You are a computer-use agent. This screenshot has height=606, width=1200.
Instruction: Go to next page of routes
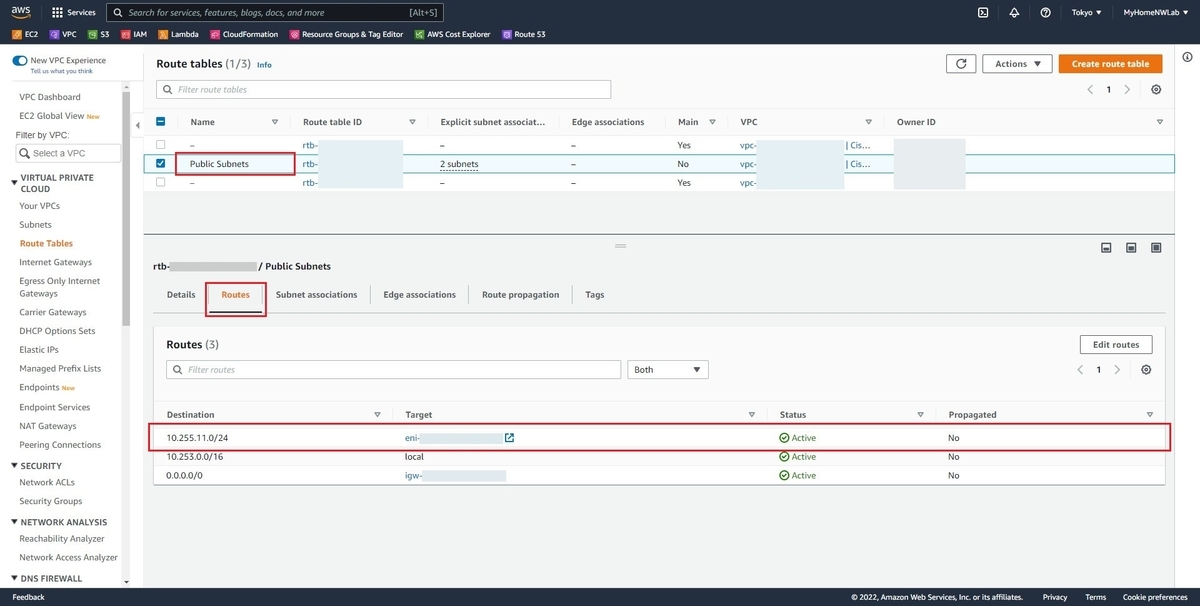tap(1117, 370)
